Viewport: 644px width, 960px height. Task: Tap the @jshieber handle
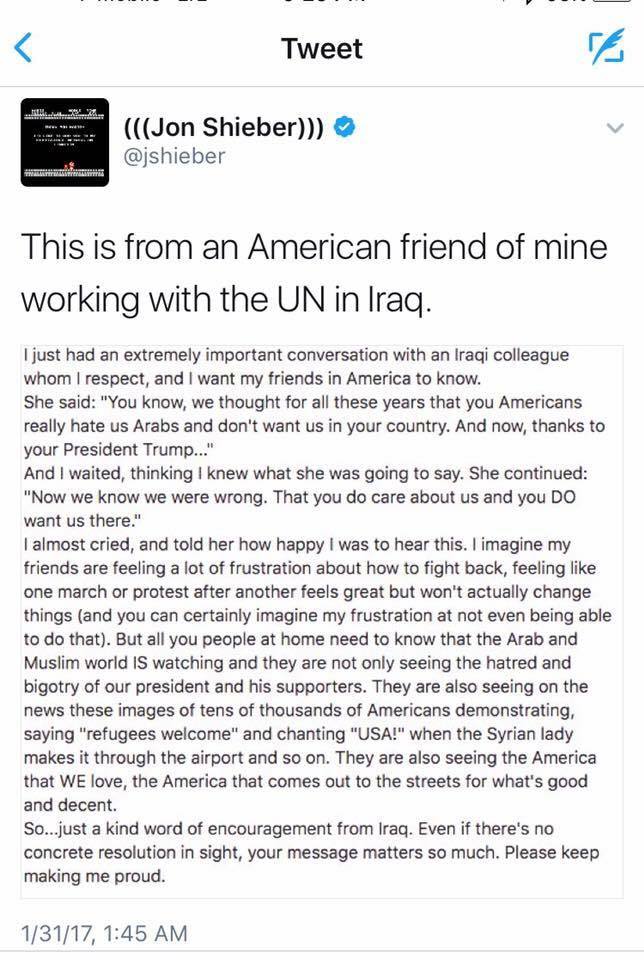click(174, 156)
